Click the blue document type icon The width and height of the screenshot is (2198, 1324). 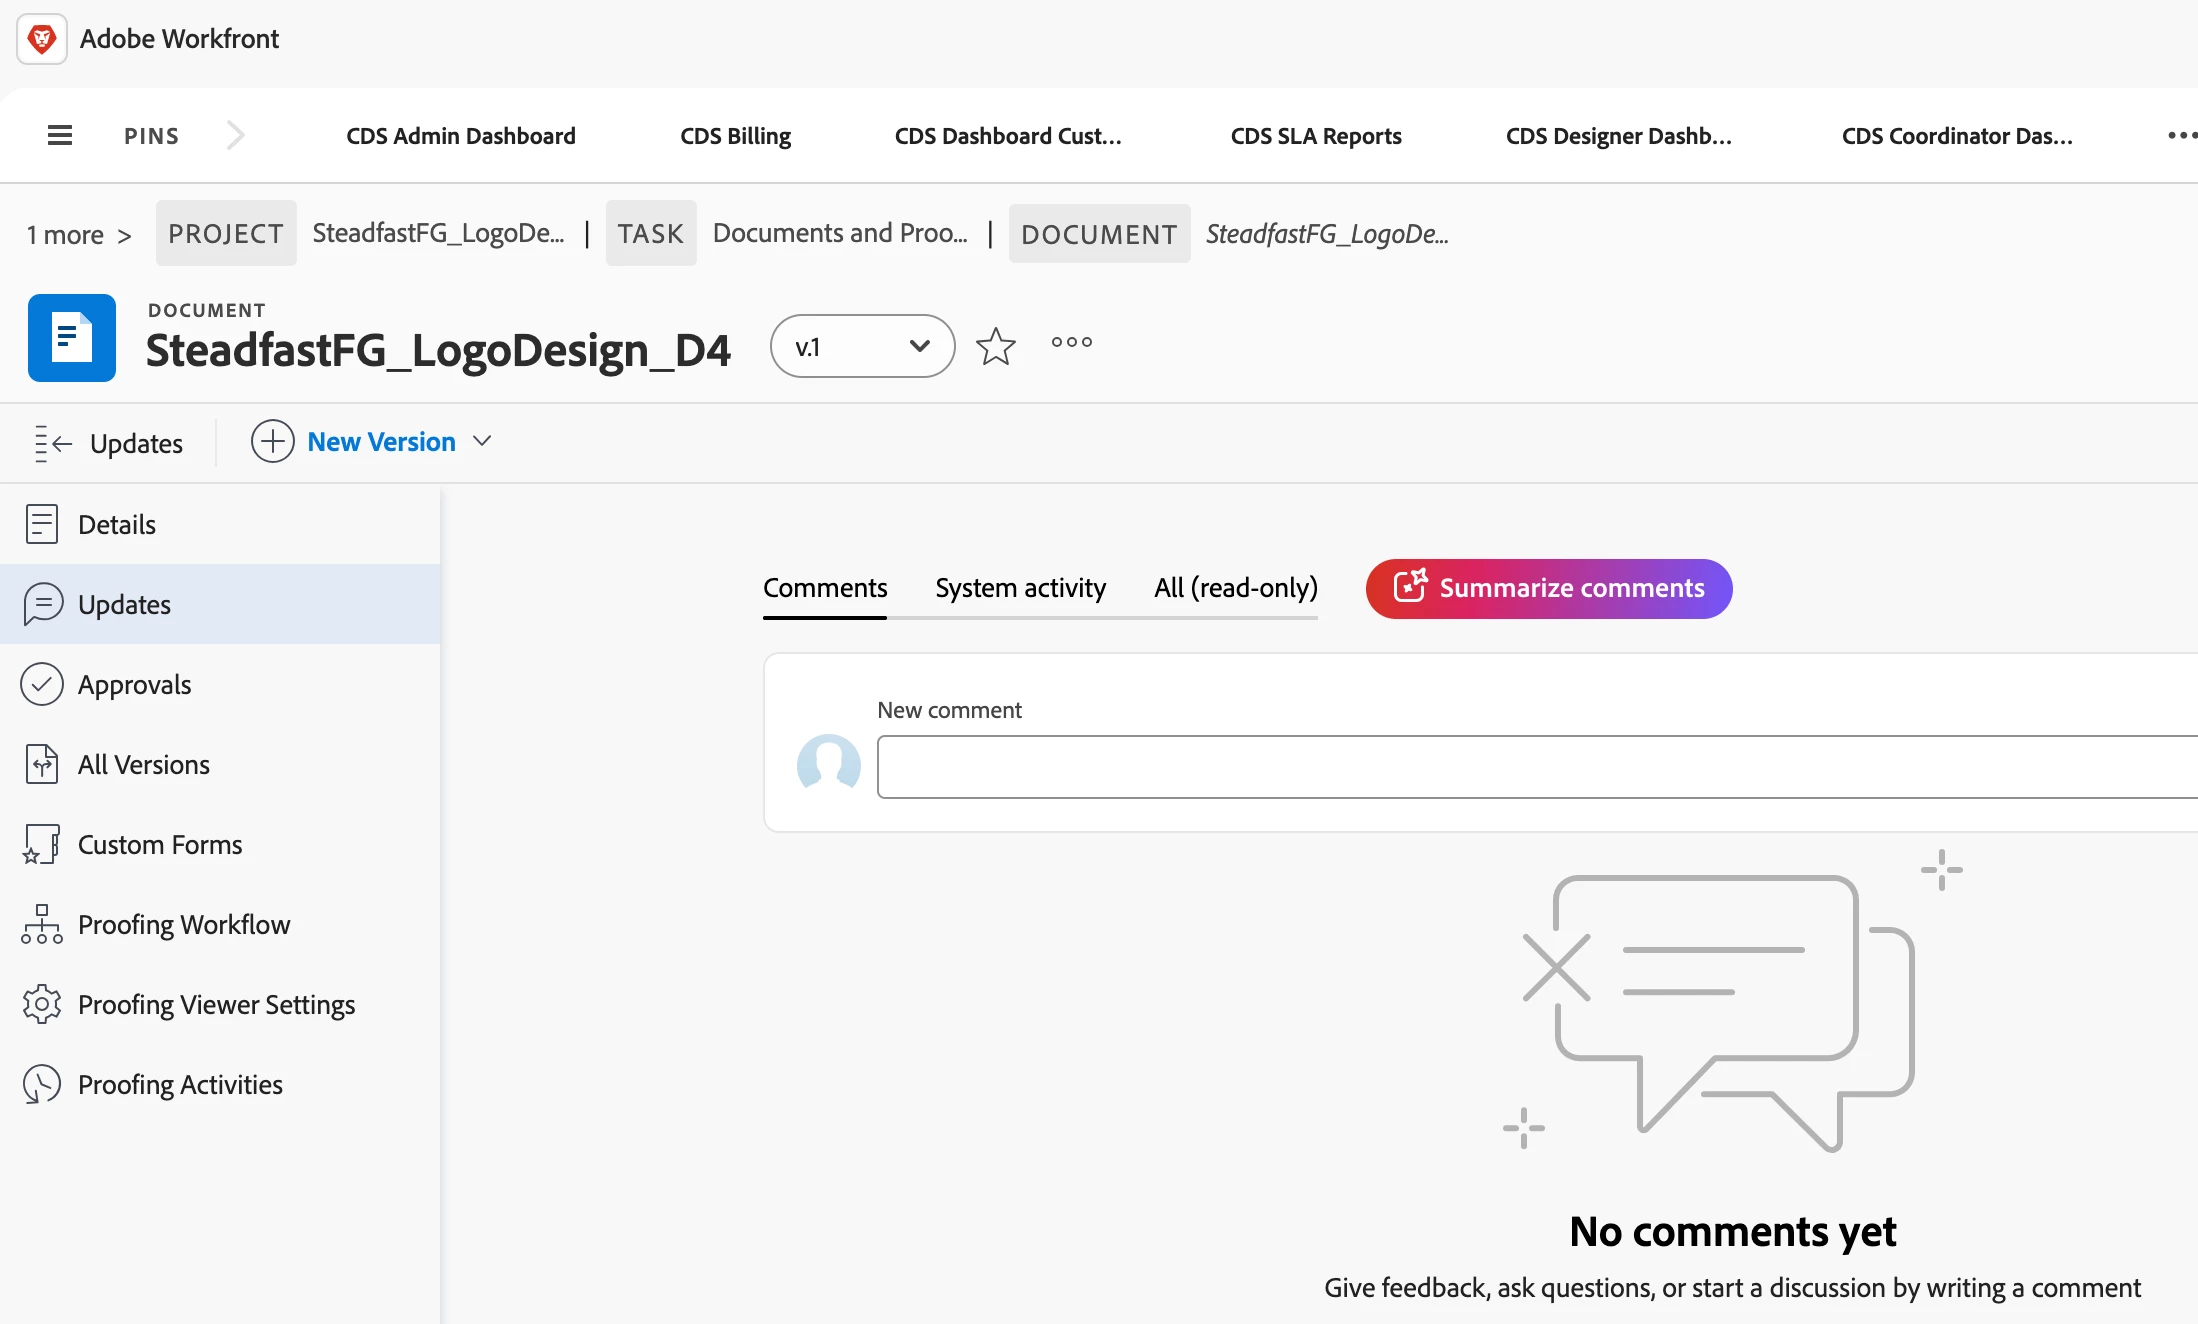click(x=72, y=338)
